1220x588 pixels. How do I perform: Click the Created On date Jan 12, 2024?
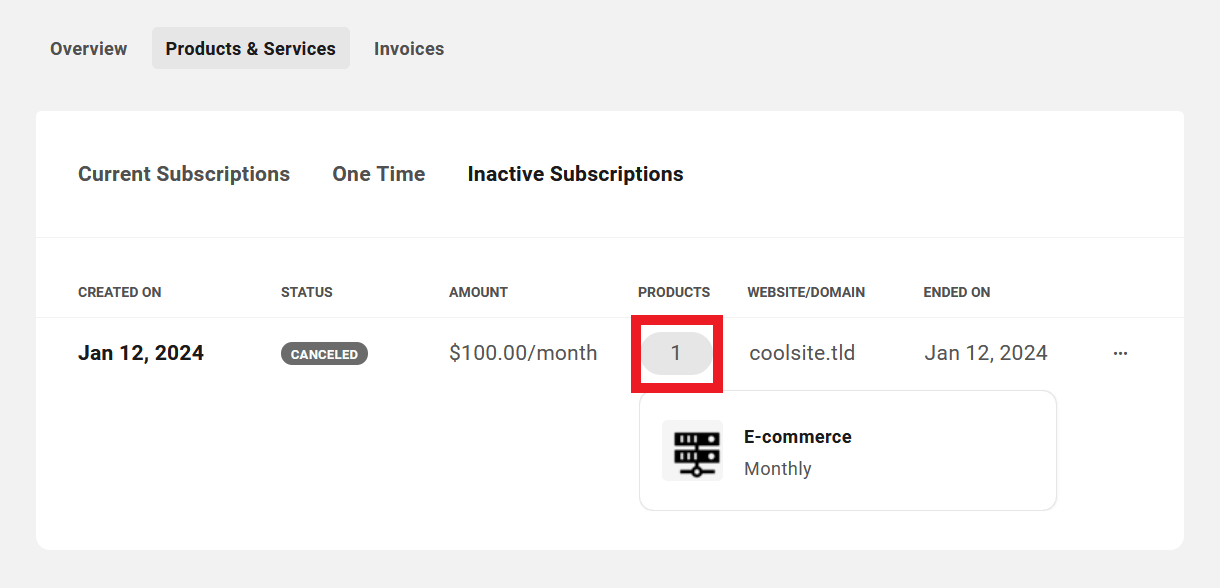[x=141, y=353]
